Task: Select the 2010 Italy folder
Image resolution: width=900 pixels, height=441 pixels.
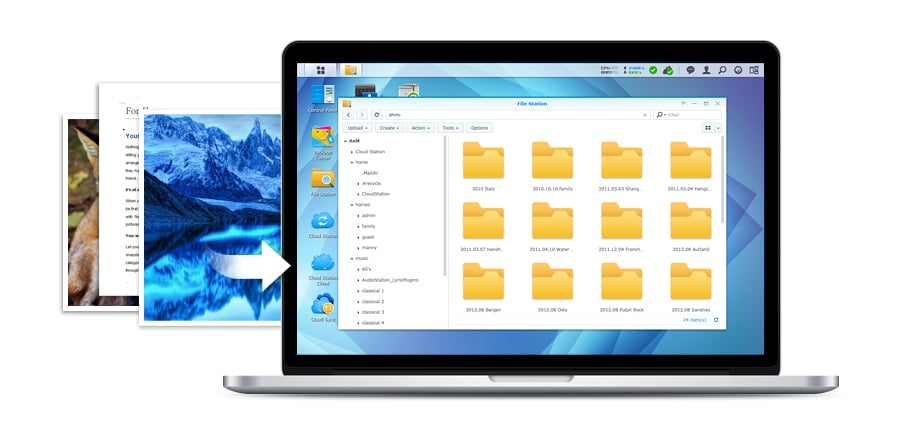Action: click(483, 165)
